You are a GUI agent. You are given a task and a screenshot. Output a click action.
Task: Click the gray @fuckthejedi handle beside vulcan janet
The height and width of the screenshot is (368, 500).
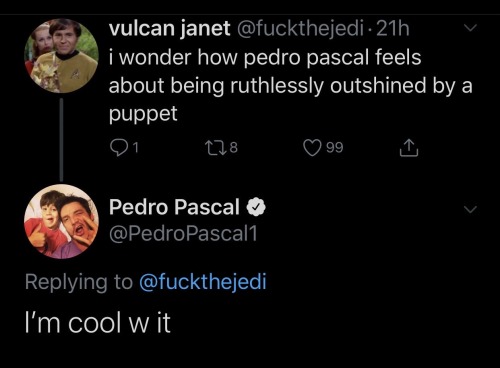point(300,29)
